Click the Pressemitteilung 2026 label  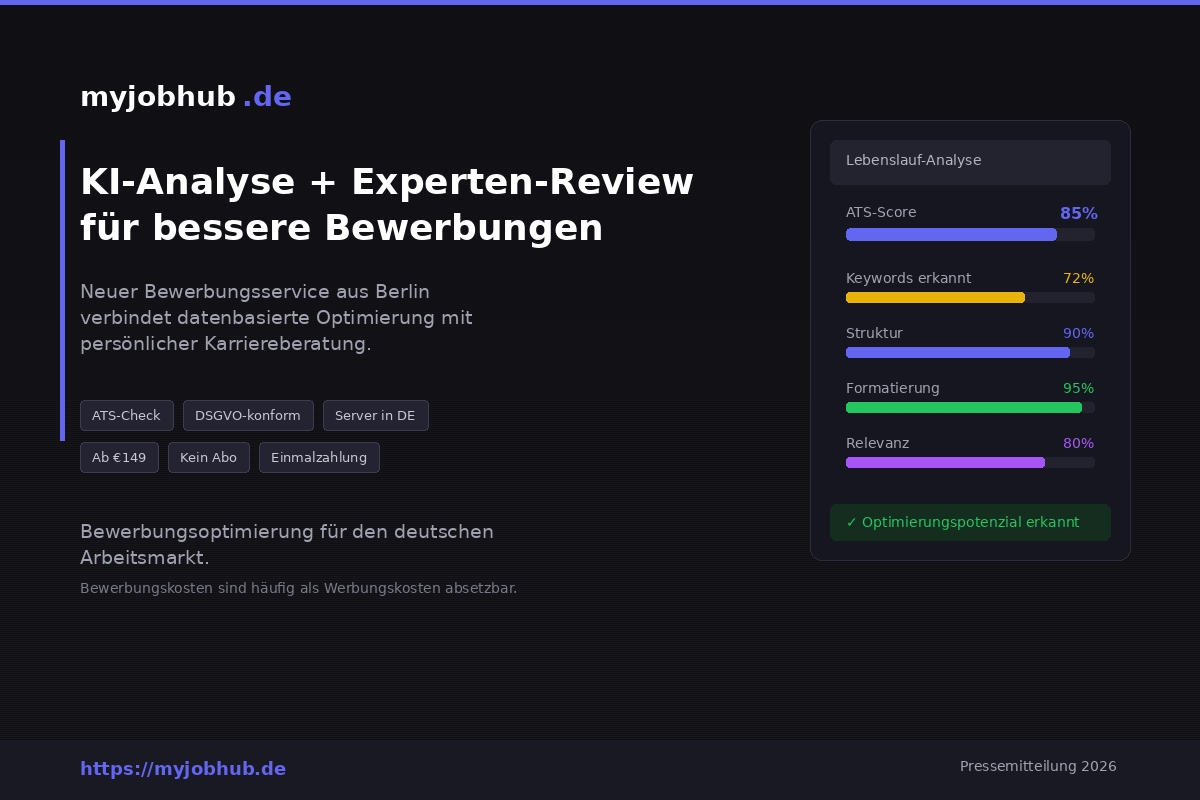1038,766
